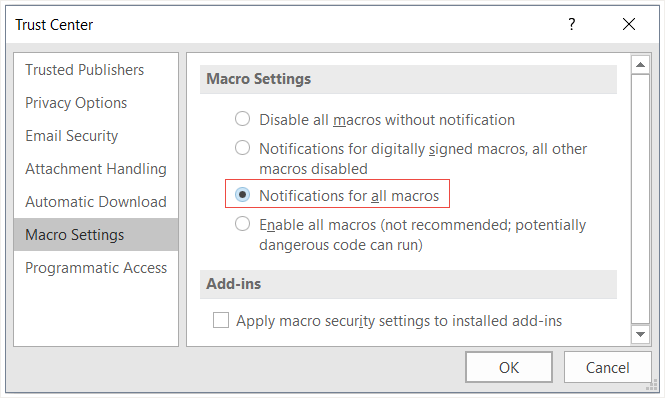665x398 pixels.
Task: Click the vertical scrollbar track
Action: [640, 199]
